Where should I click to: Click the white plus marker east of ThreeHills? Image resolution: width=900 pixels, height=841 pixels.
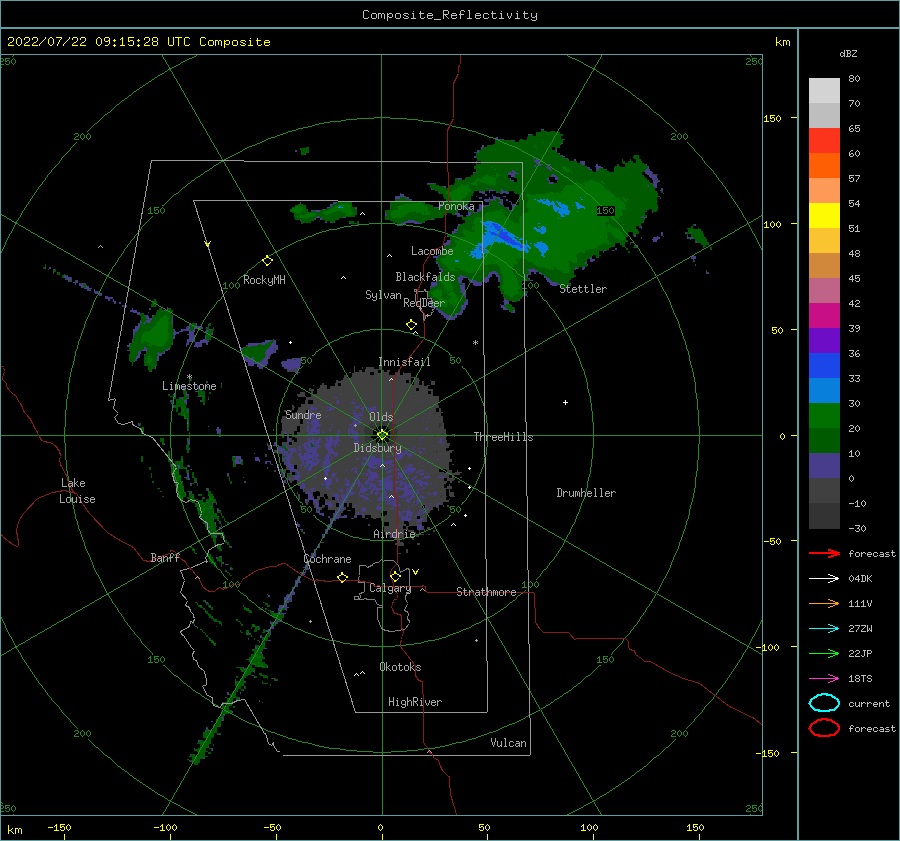(x=565, y=402)
